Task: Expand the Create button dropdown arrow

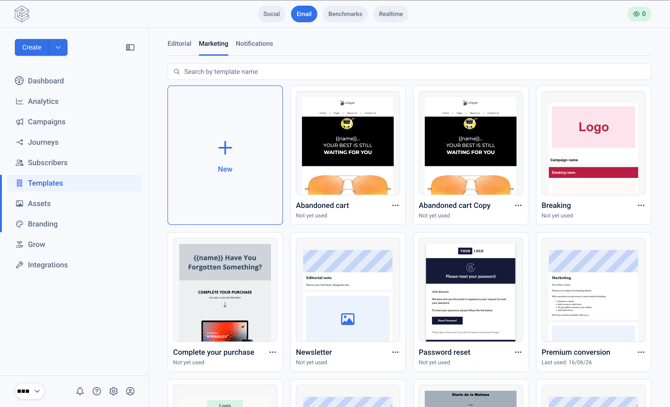Action: (58, 47)
